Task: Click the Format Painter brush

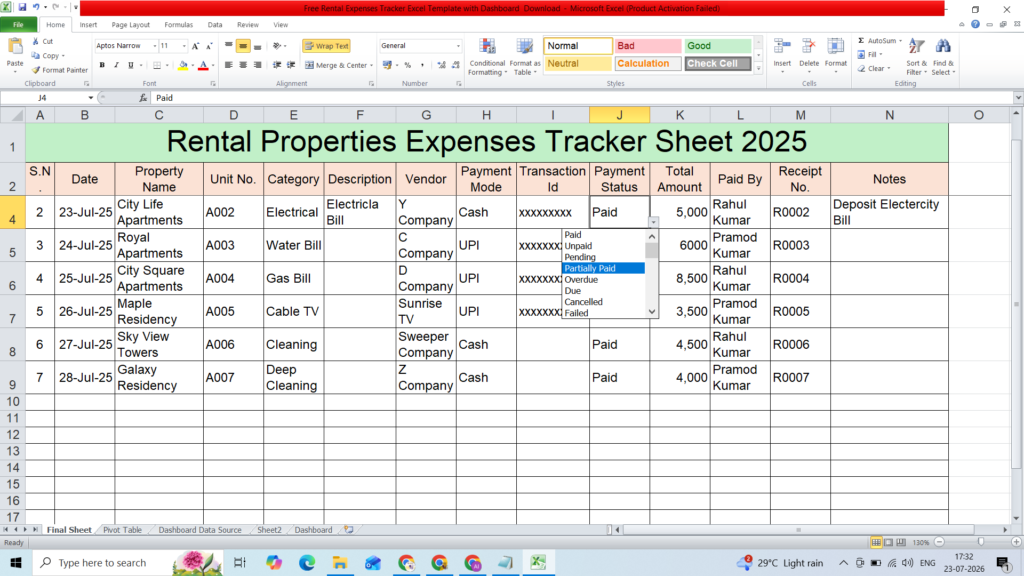Action: pyautogui.click(x=36, y=70)
